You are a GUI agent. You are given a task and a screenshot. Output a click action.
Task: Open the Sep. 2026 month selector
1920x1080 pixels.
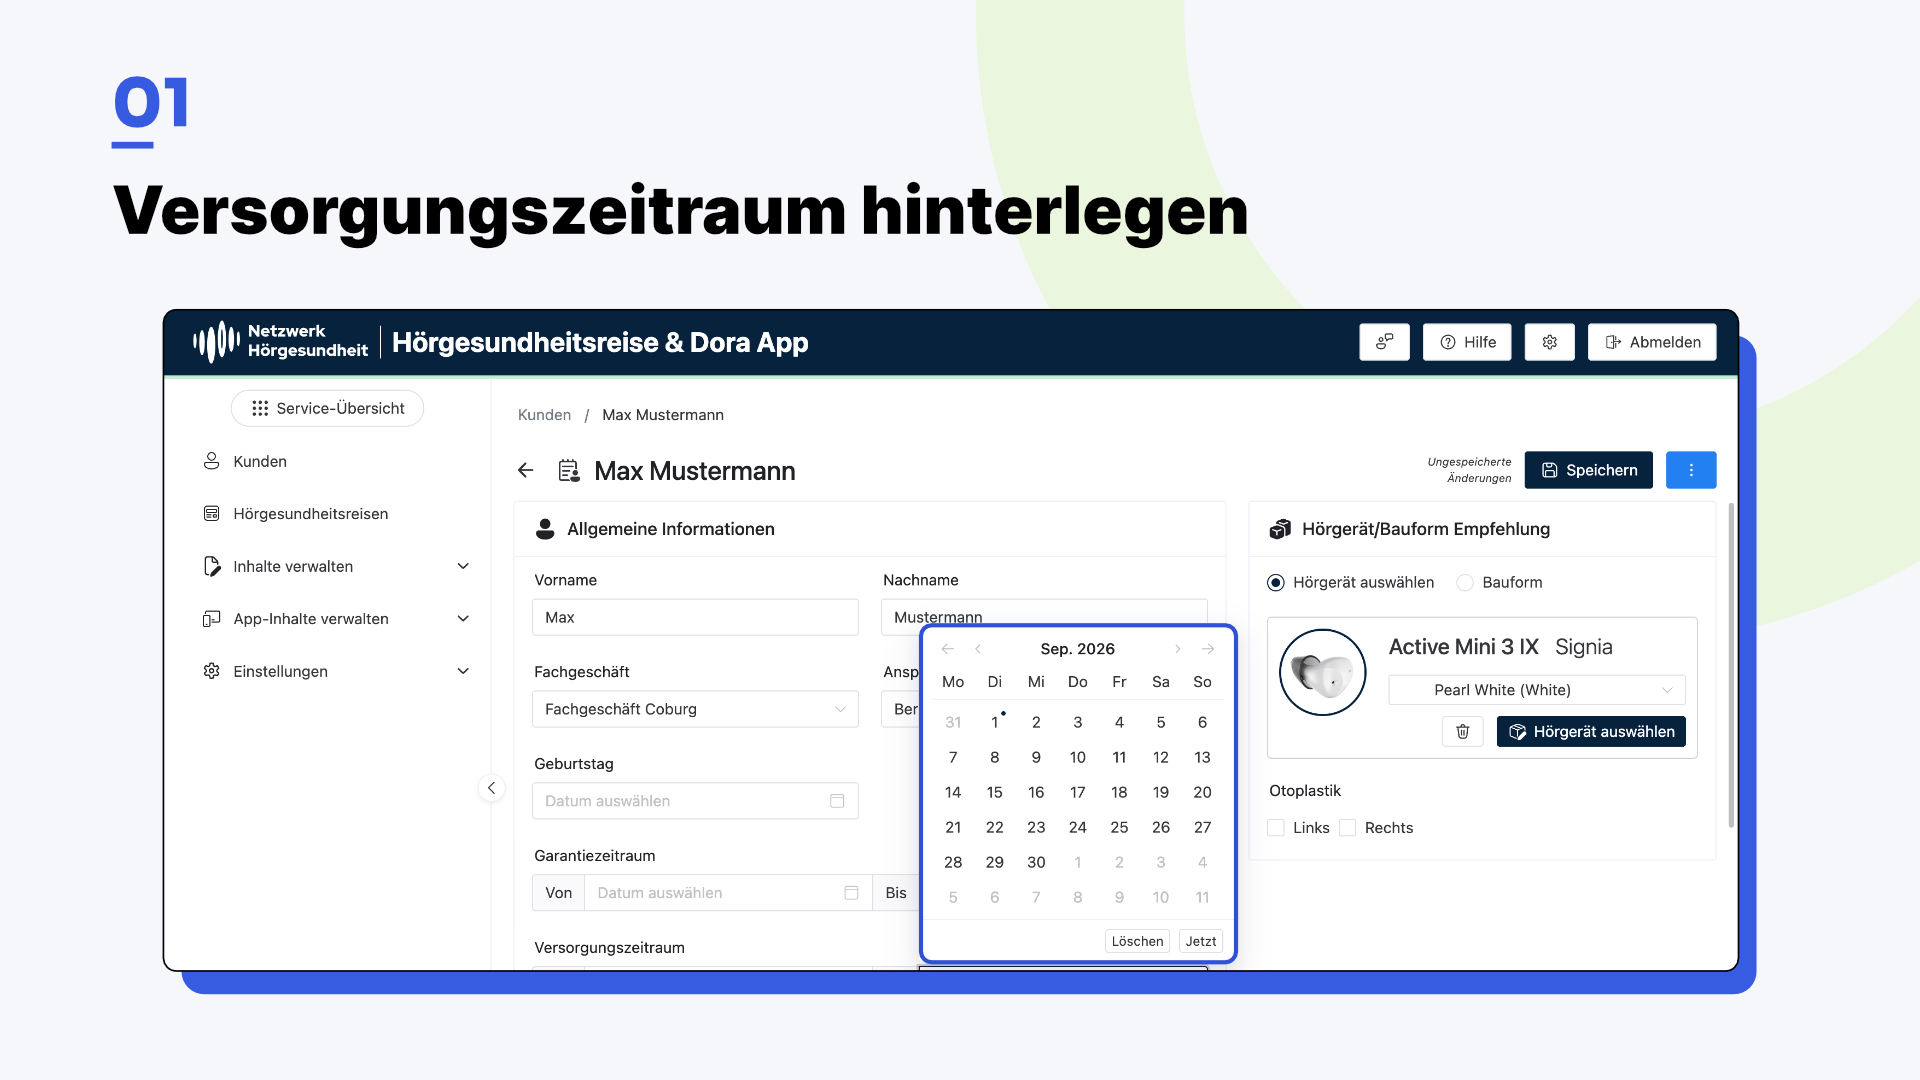(x=1077, y=649)
